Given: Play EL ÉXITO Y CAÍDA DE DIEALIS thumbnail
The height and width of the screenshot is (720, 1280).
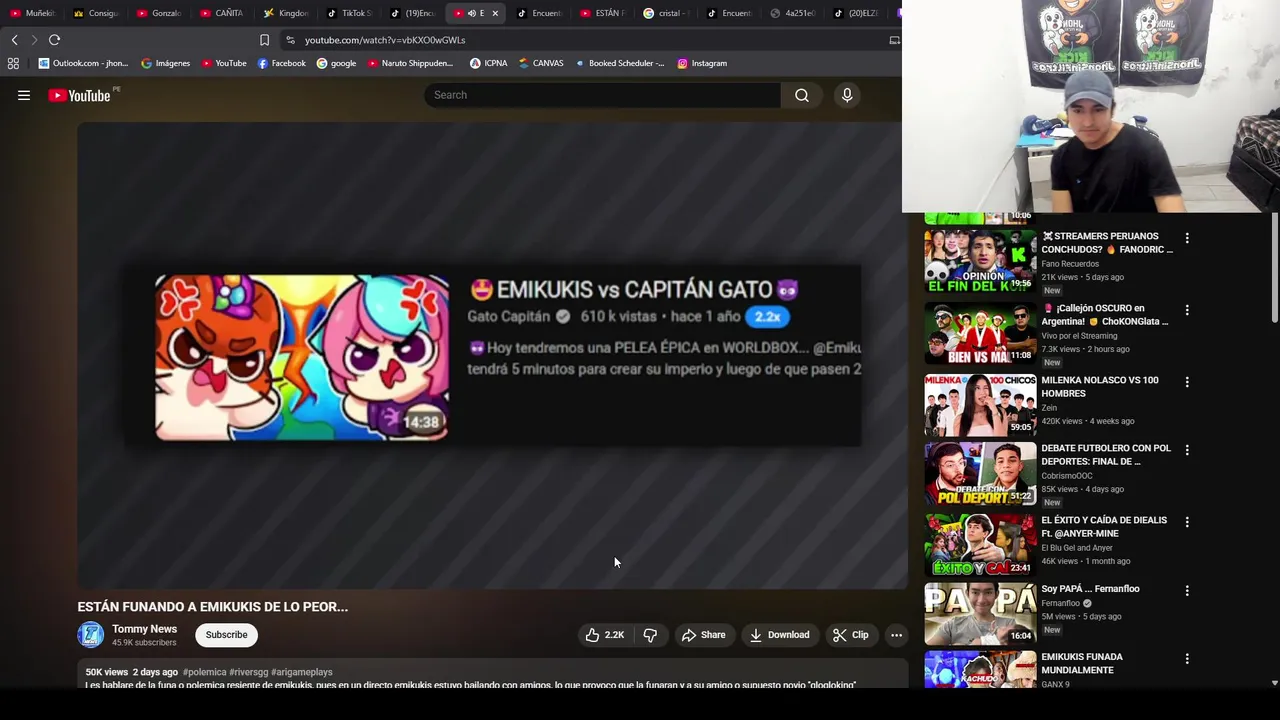Looking at the screenshot, I should [980, 545].
